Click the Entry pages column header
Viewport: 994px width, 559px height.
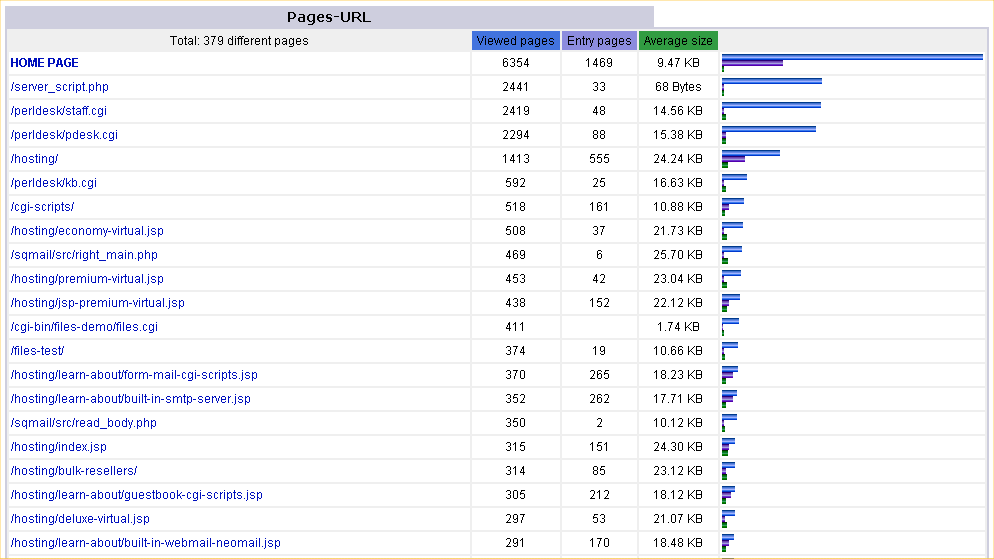599,41
